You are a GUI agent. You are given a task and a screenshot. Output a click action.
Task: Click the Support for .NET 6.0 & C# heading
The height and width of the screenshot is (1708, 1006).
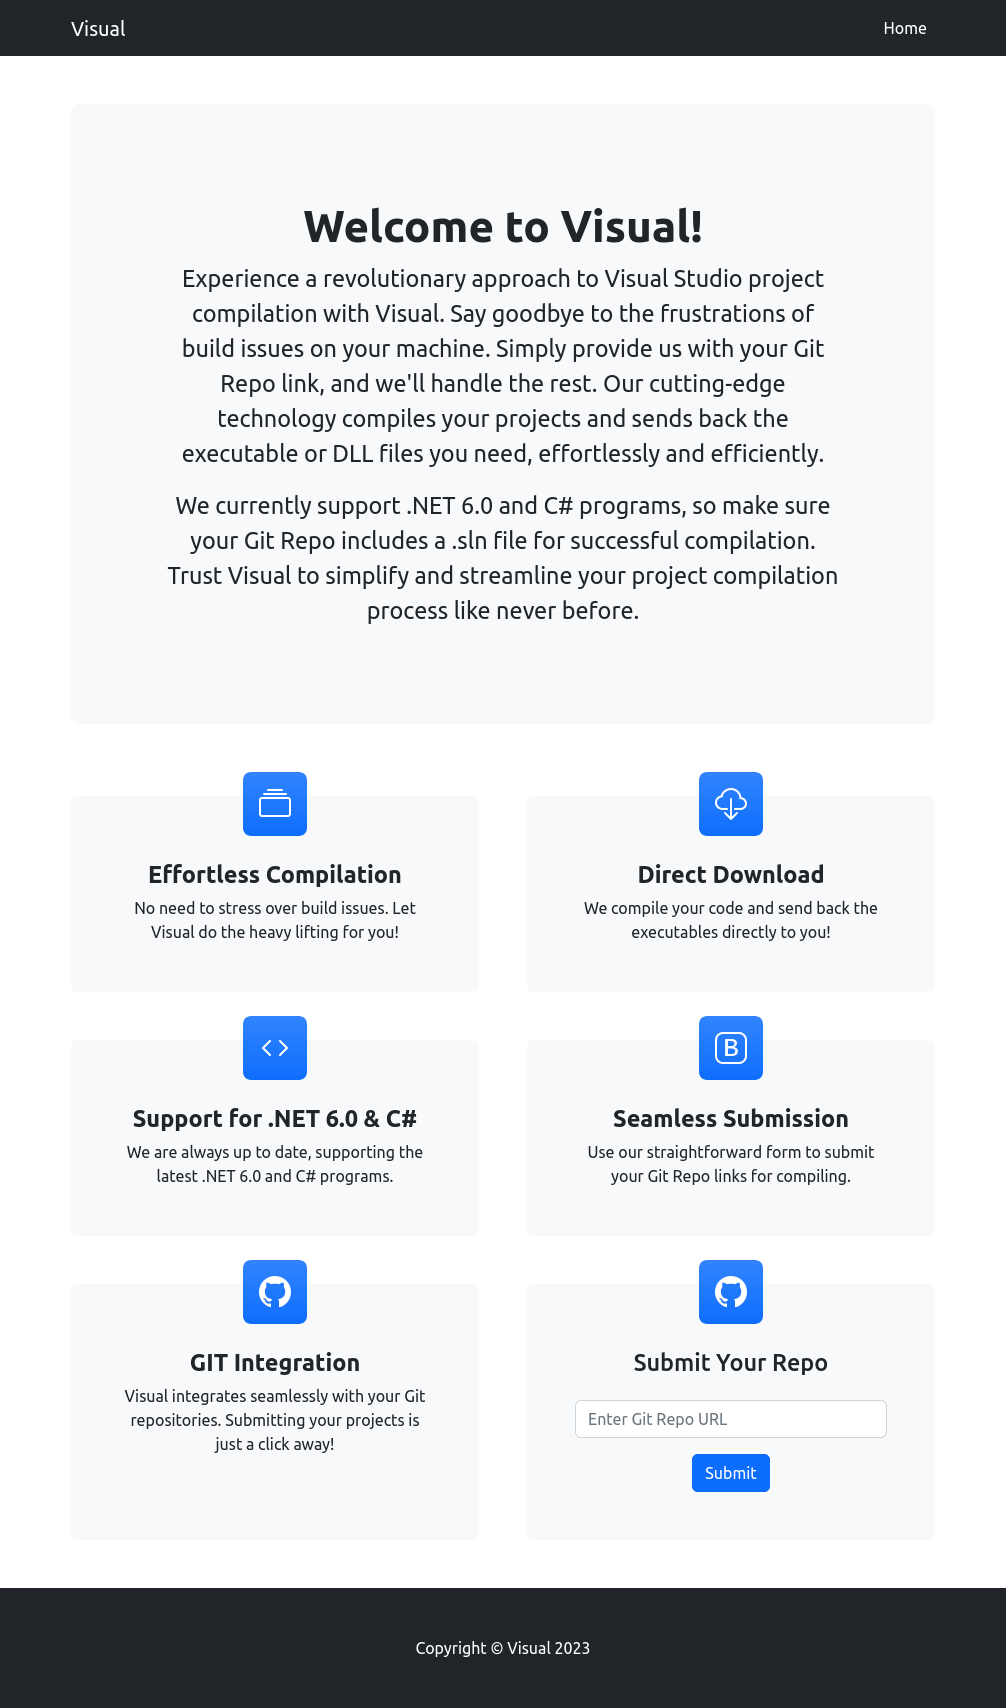pyautogui.click(x=275, y=1119)
